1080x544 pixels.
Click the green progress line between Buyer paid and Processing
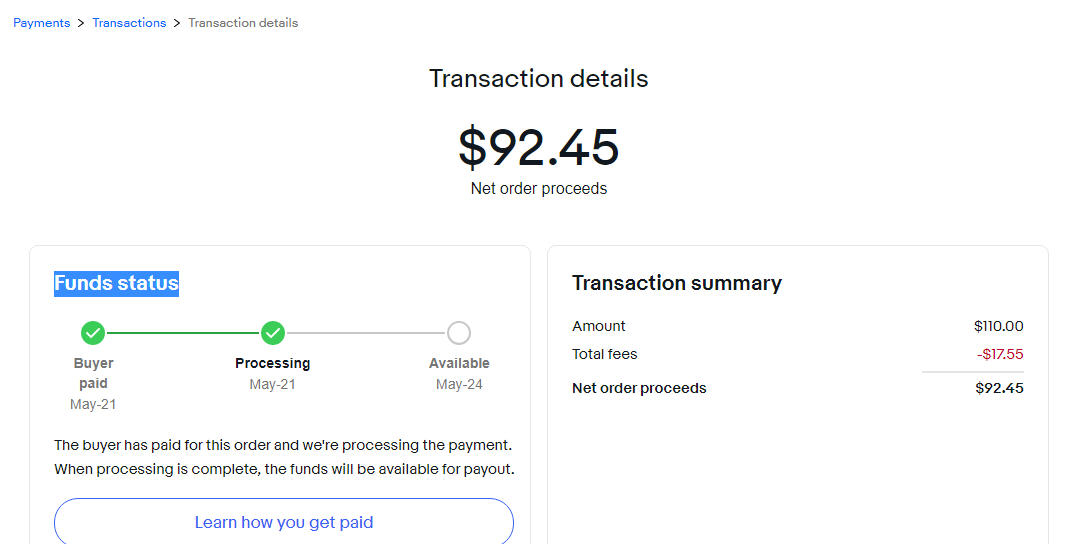[183, 333]
